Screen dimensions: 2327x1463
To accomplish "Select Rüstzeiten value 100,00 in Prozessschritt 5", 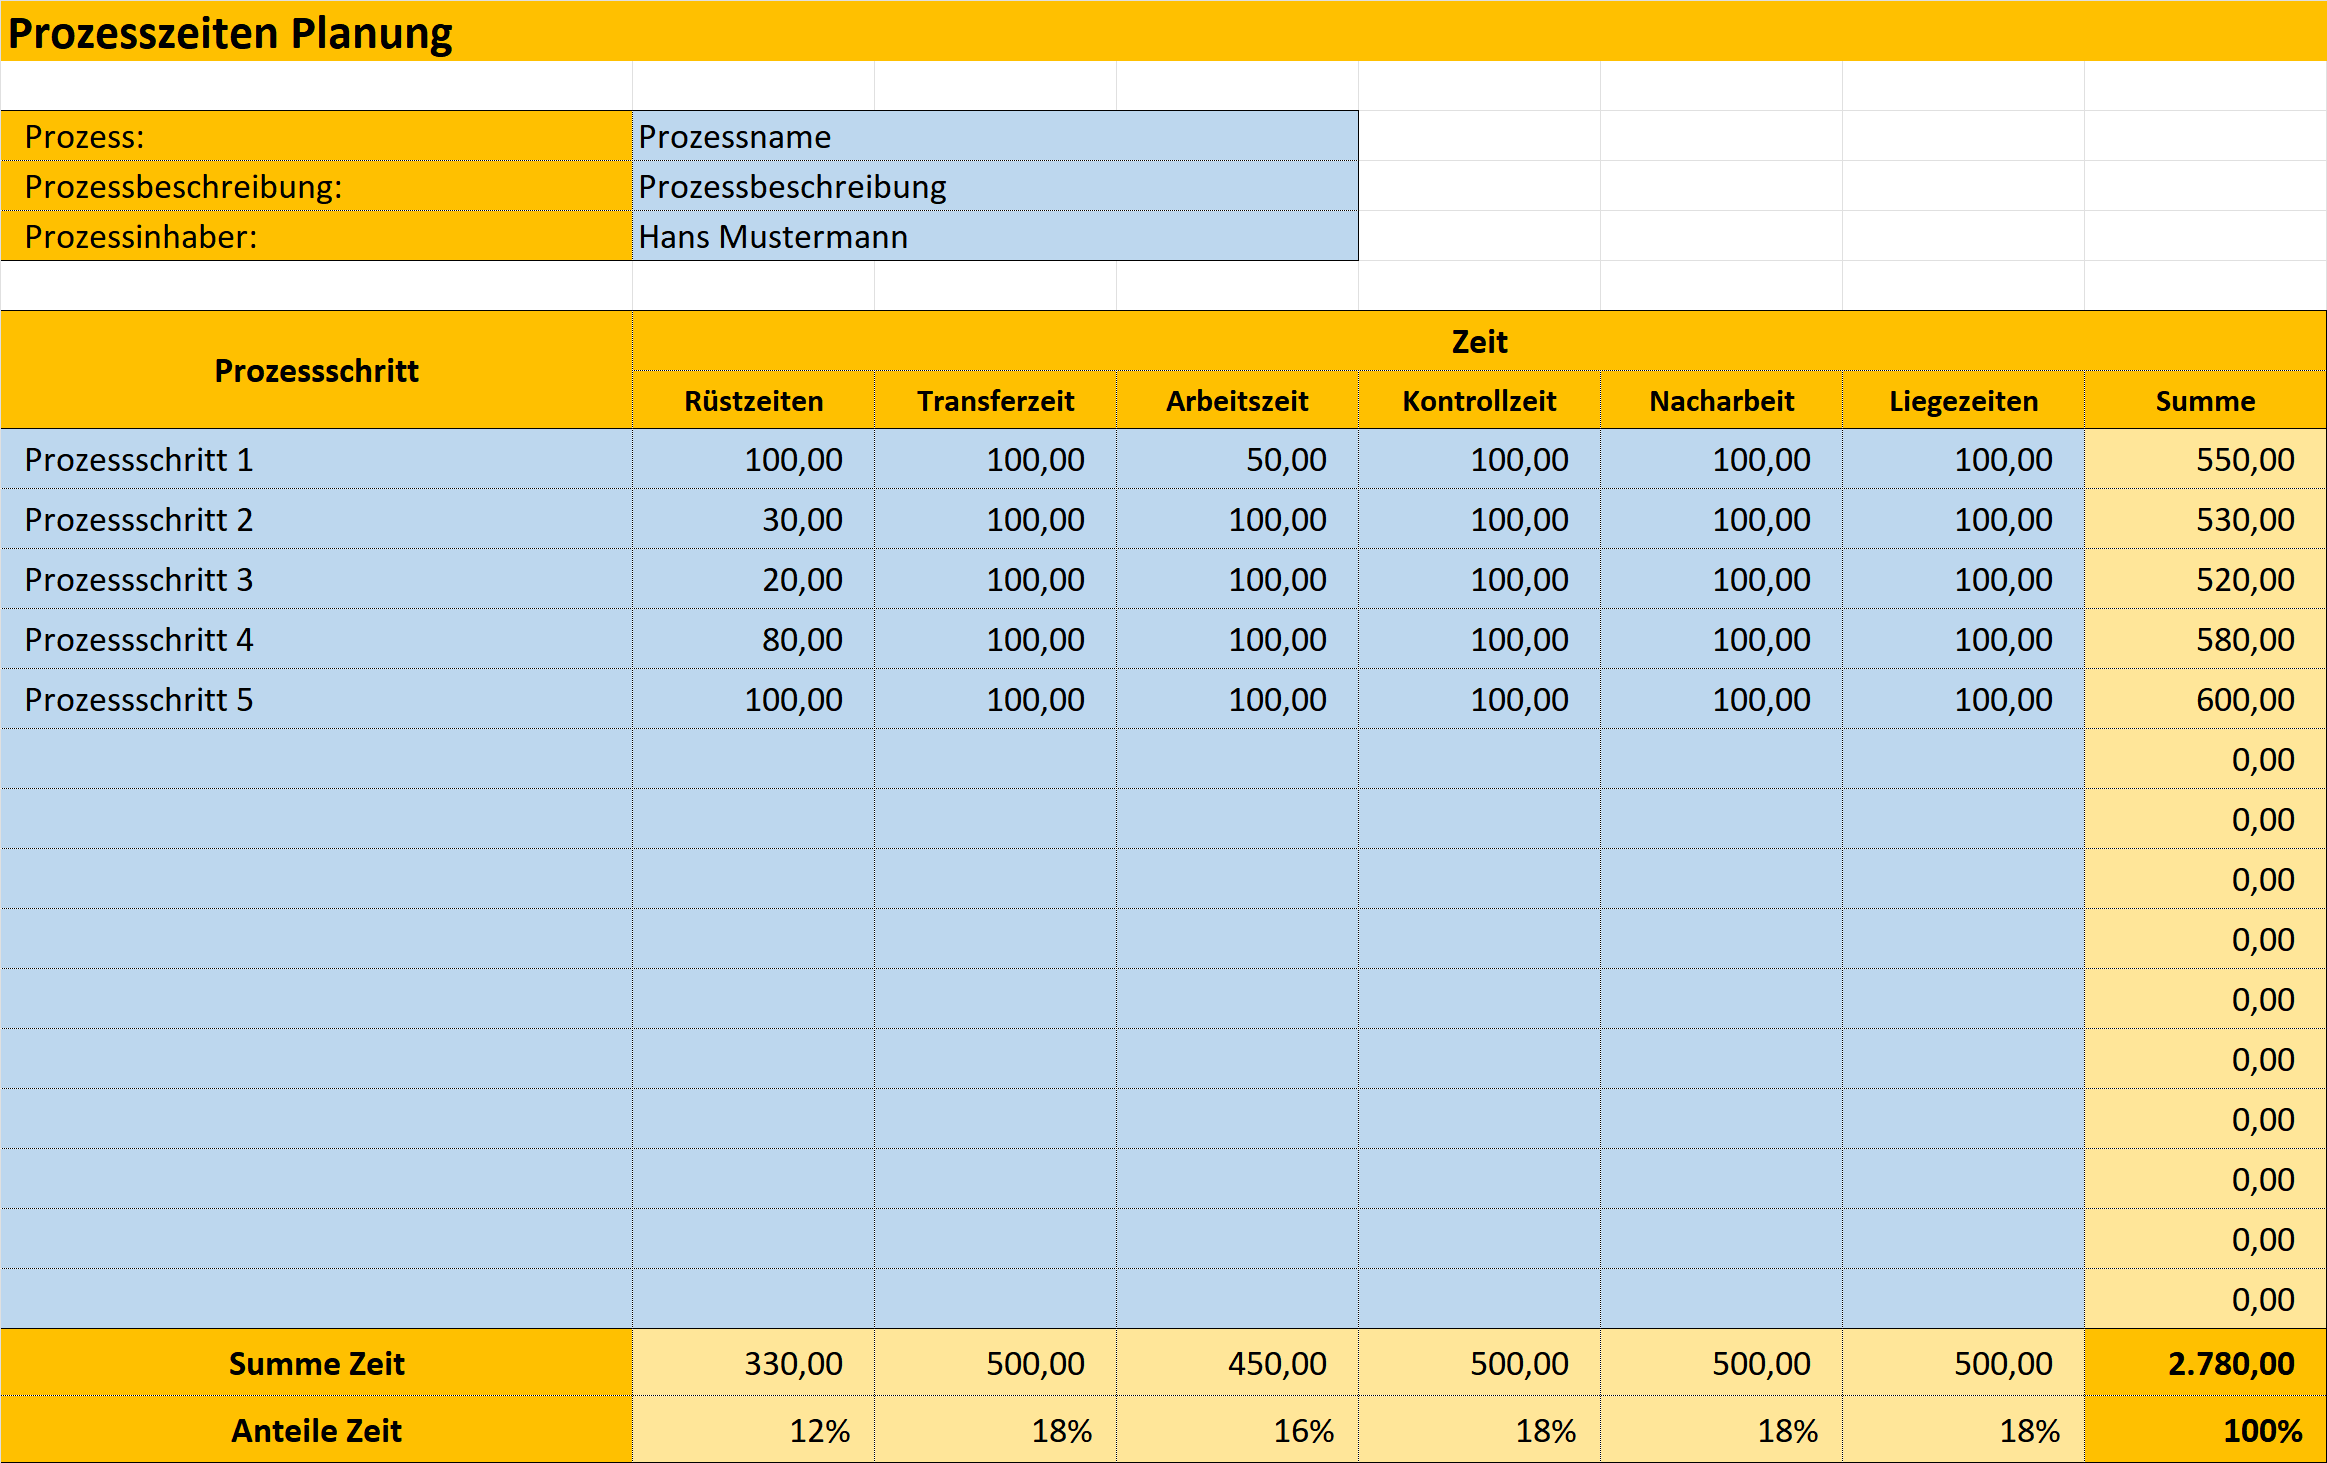I will coord(753,699).
